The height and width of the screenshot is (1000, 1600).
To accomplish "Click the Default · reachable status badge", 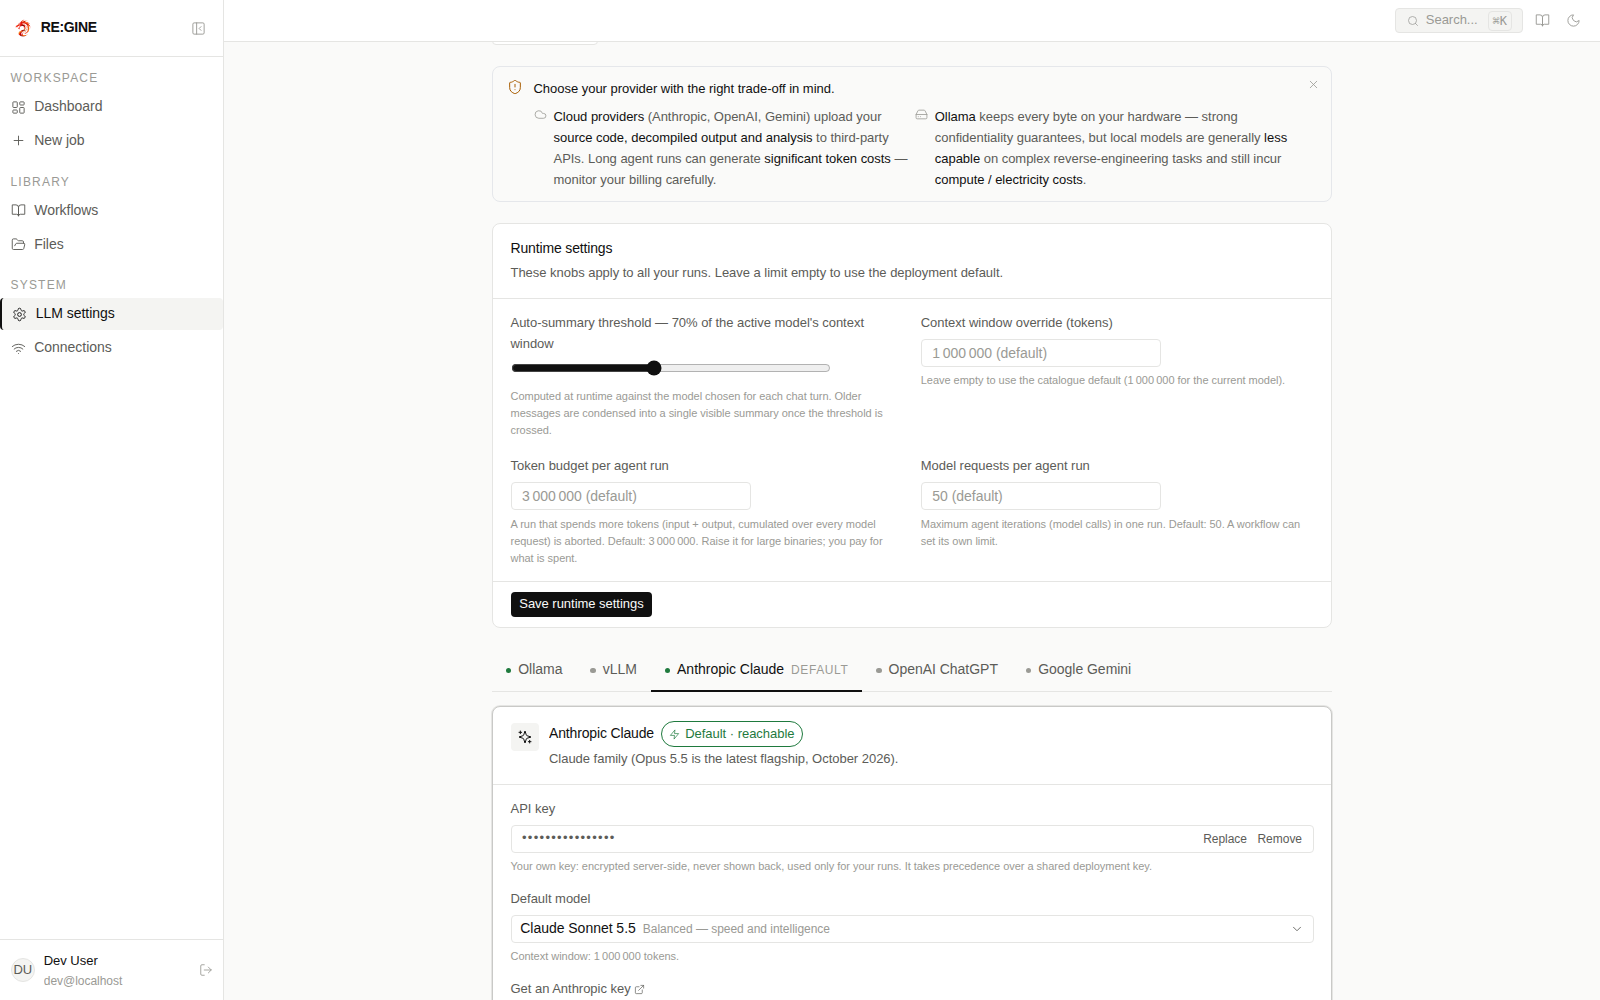I will 732,734.
